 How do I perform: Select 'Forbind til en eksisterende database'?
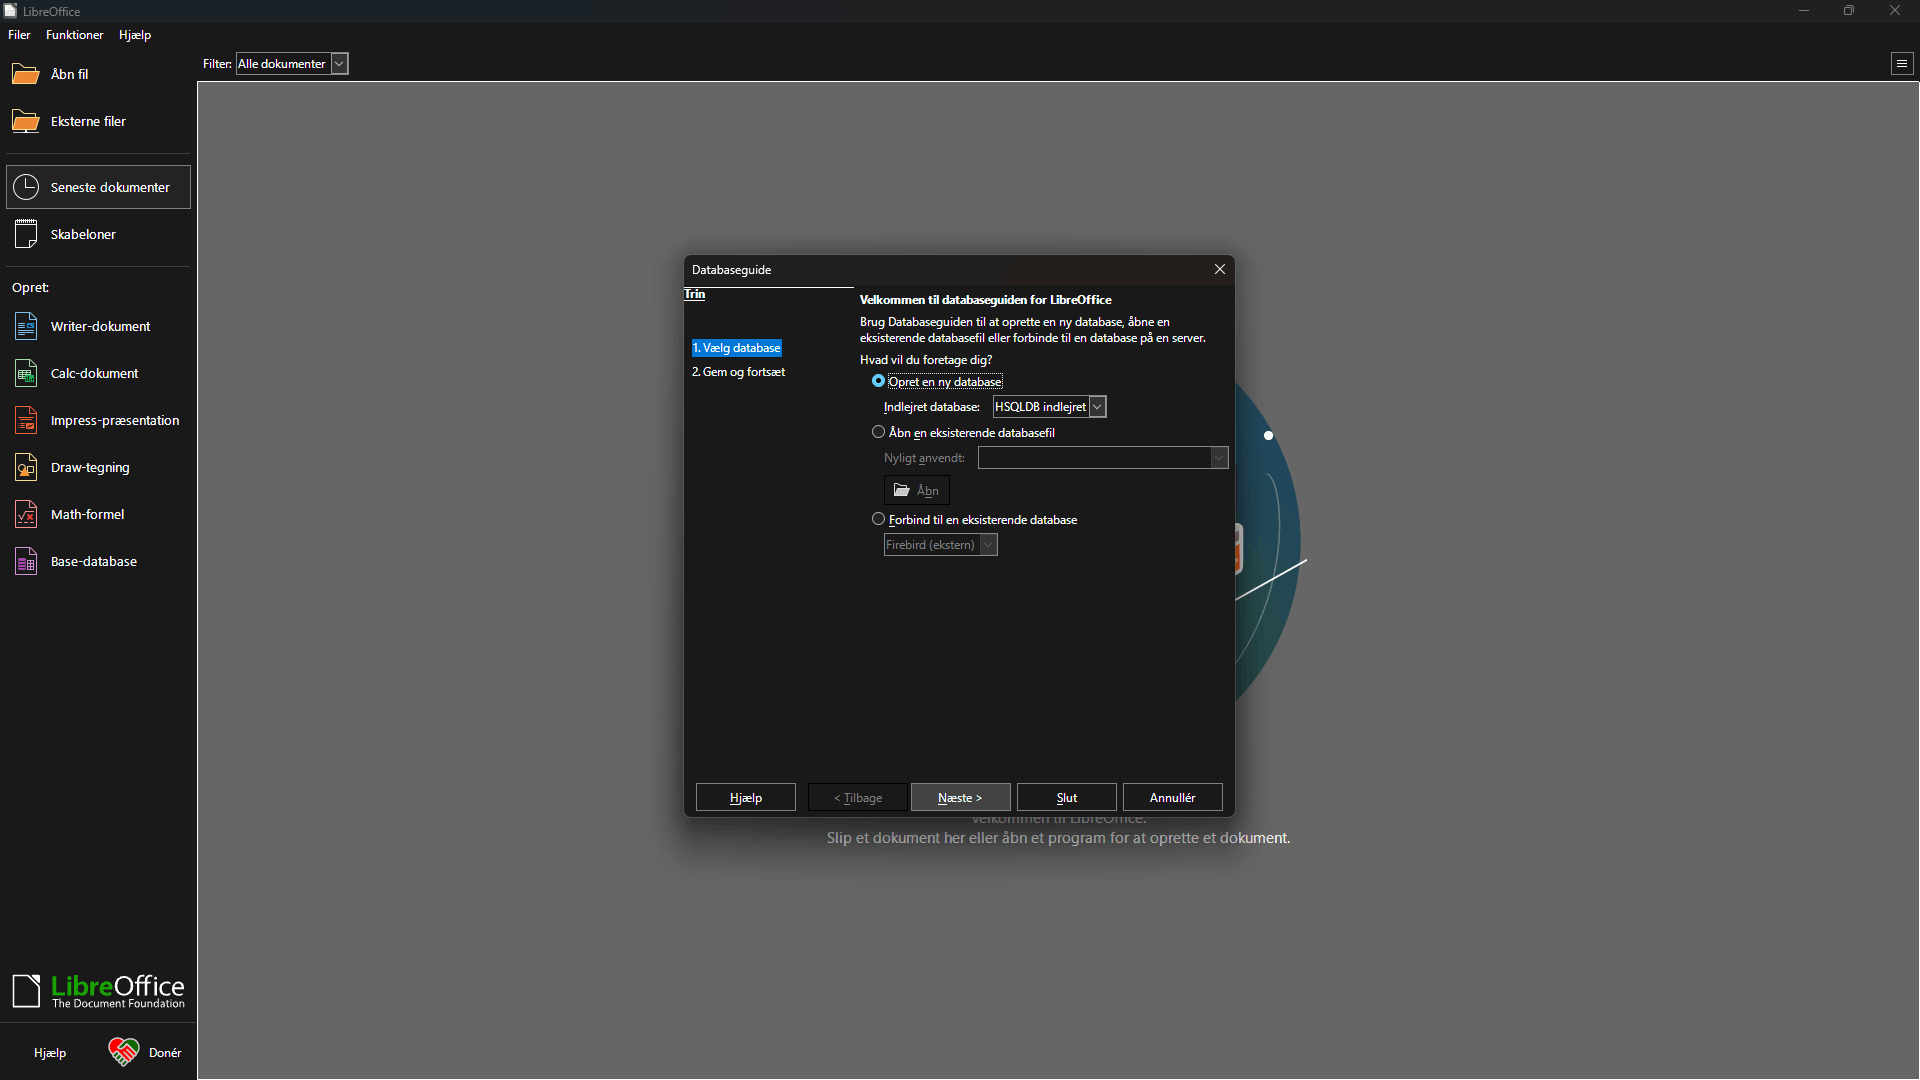[879, 519]
